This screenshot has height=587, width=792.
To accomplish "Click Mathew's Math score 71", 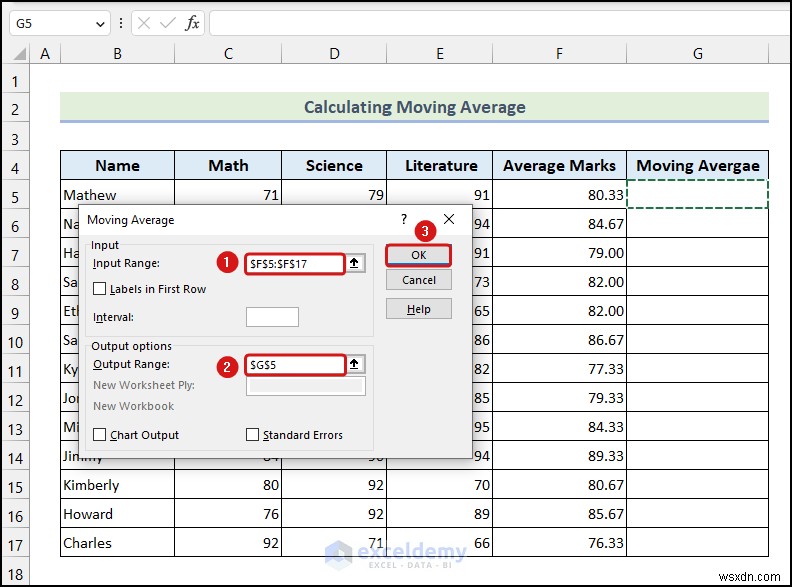I will (x=228, y=194).
